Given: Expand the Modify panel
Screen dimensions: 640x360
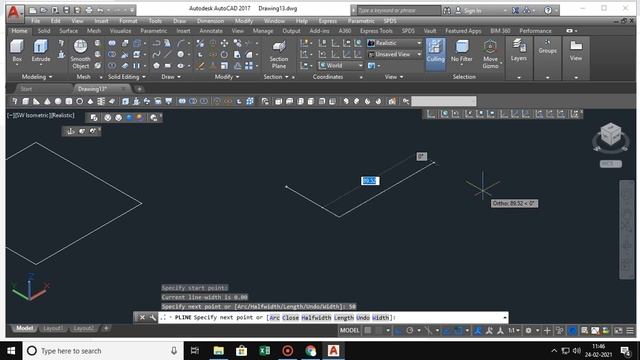Looking at the screenshot, I should pyautogui.click(x=227, y=77).
